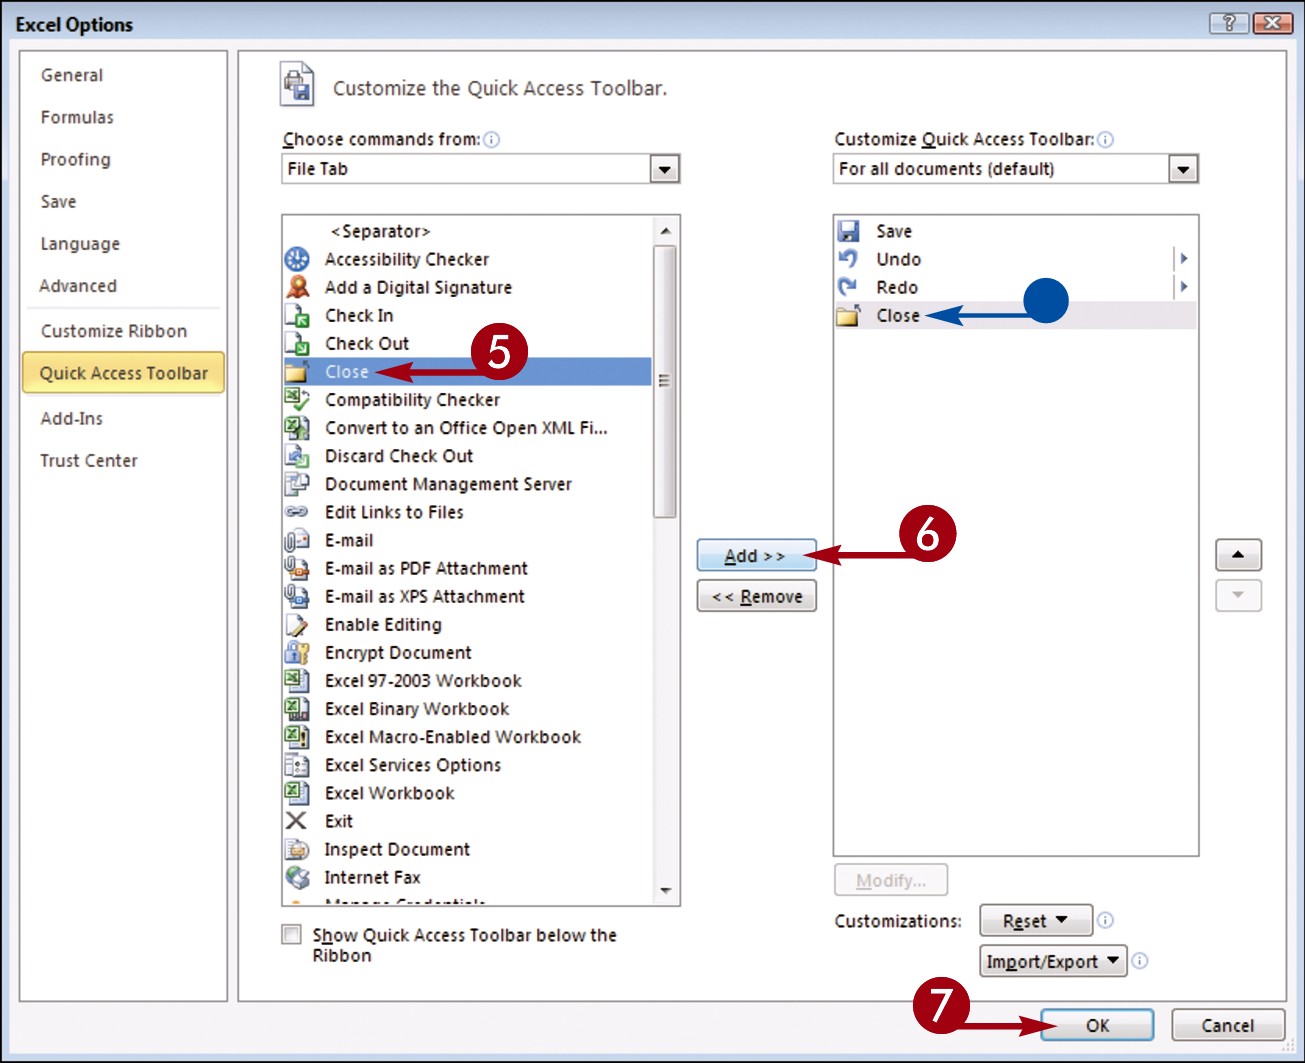This screenshot has height=1063, width=1305.
Task: Select Excel Workbook in commands list
Action: click(468, 793)
